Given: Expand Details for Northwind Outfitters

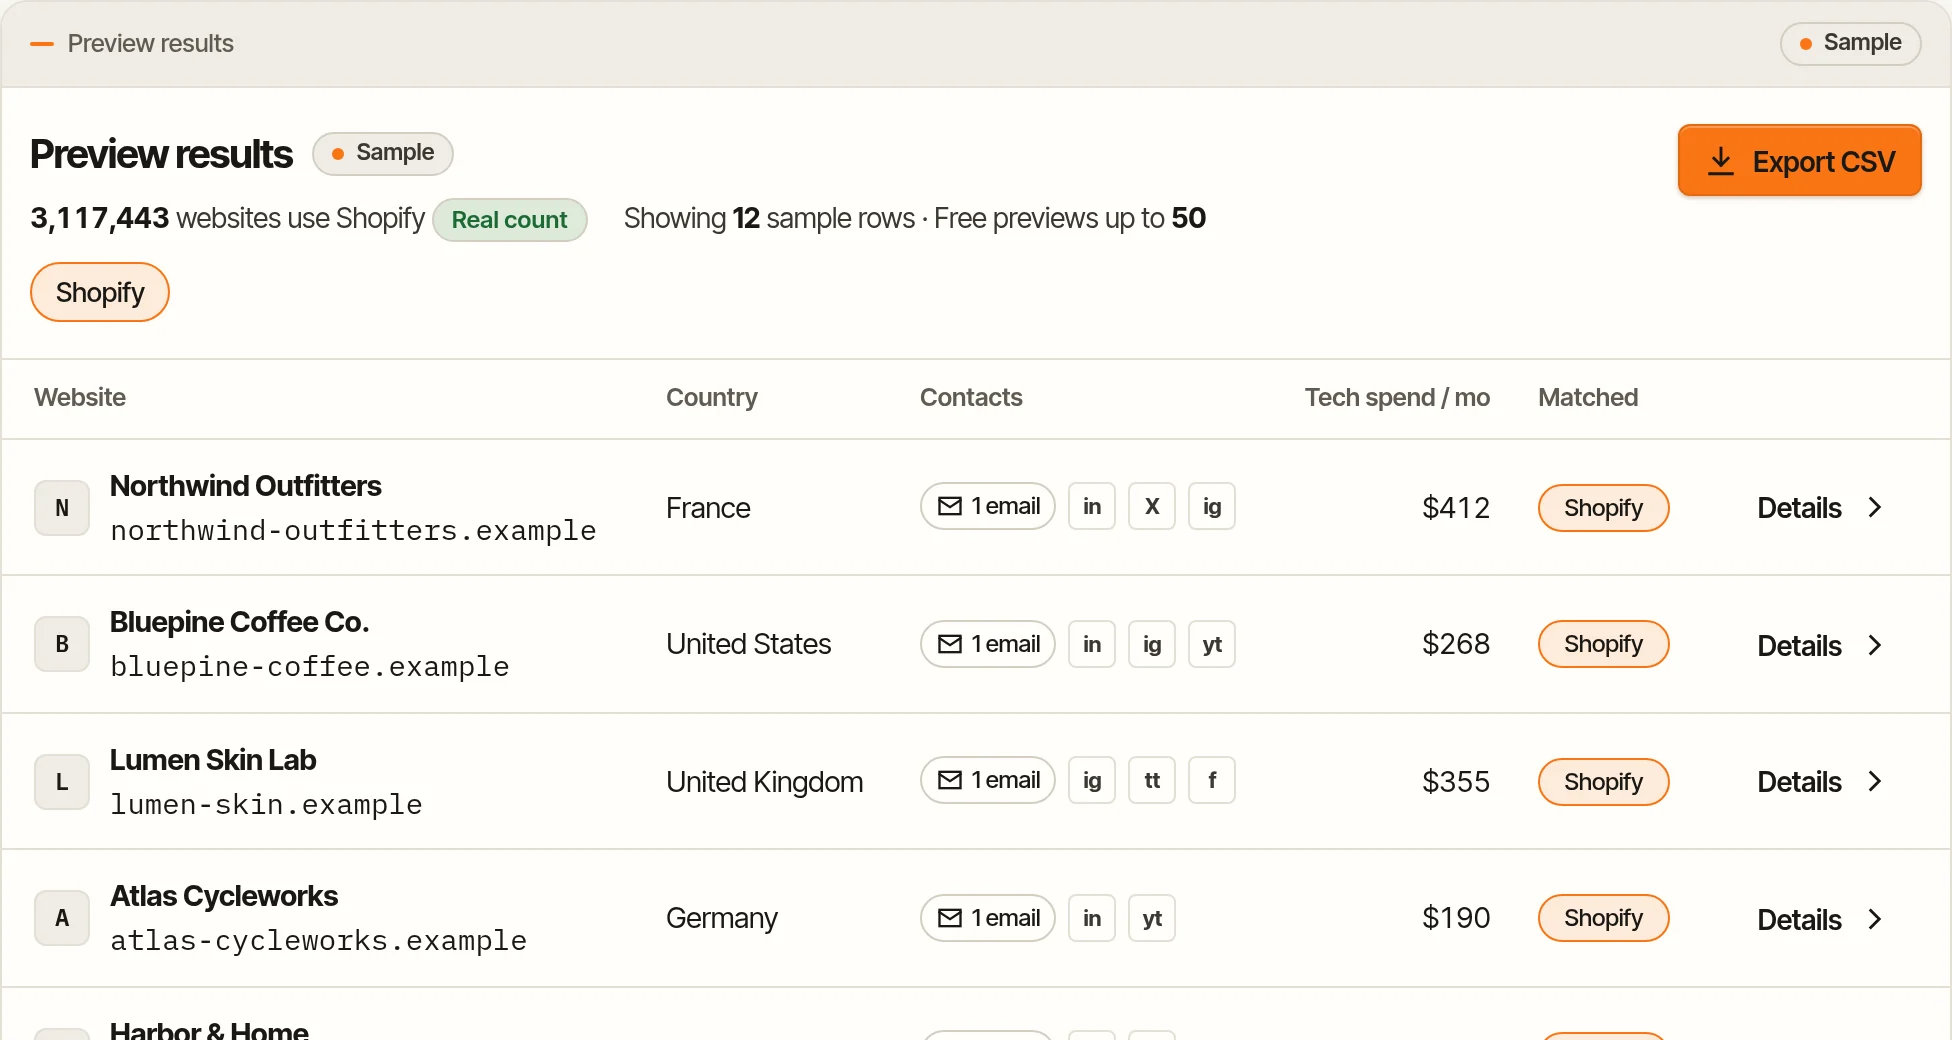Looking at the screenshot, I should point(1820,508).
